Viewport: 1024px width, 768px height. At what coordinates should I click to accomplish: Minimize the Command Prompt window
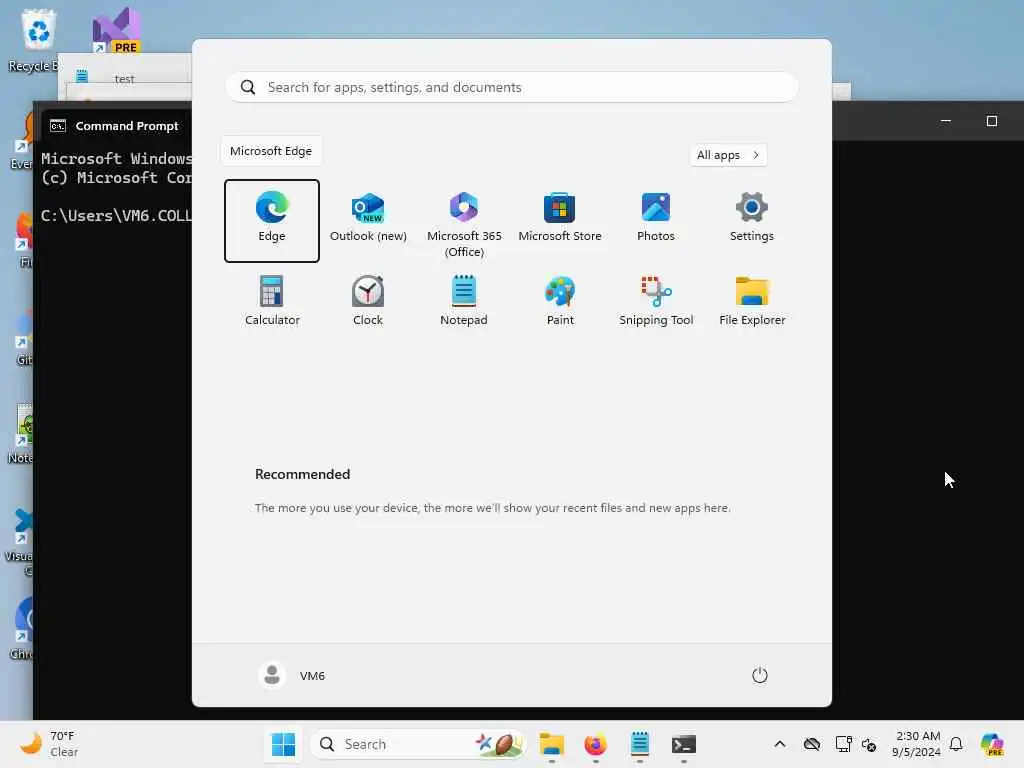point(945,121)
